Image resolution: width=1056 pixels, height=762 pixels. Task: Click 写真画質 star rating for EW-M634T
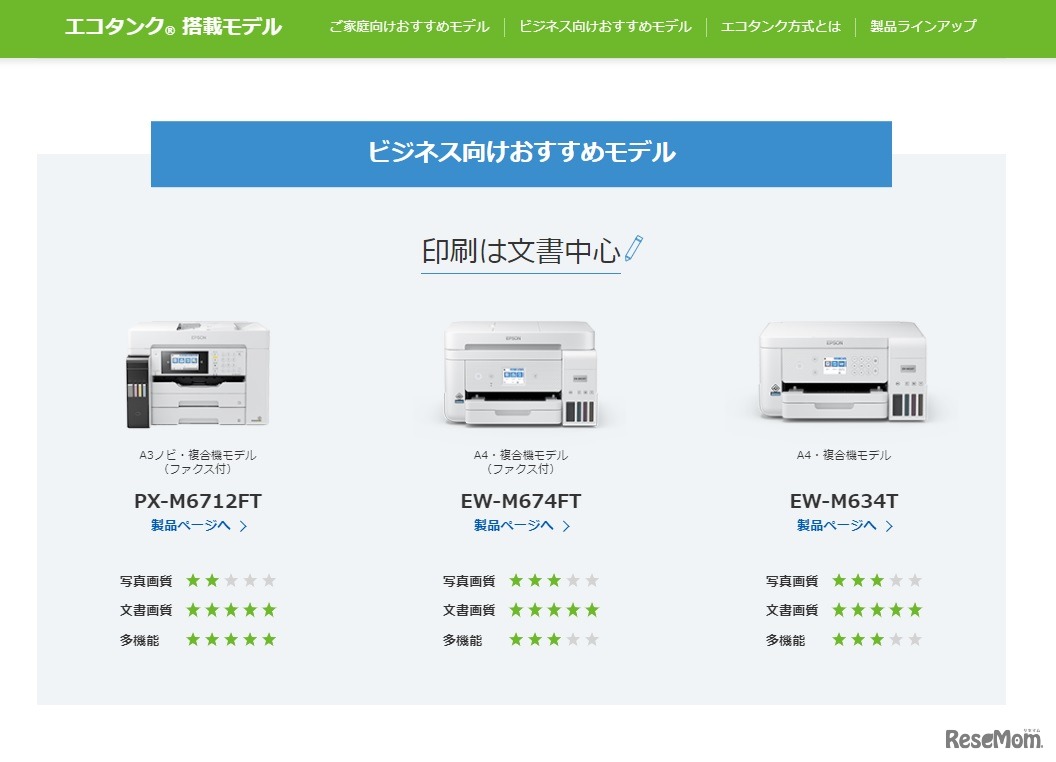tap(877, 580)
